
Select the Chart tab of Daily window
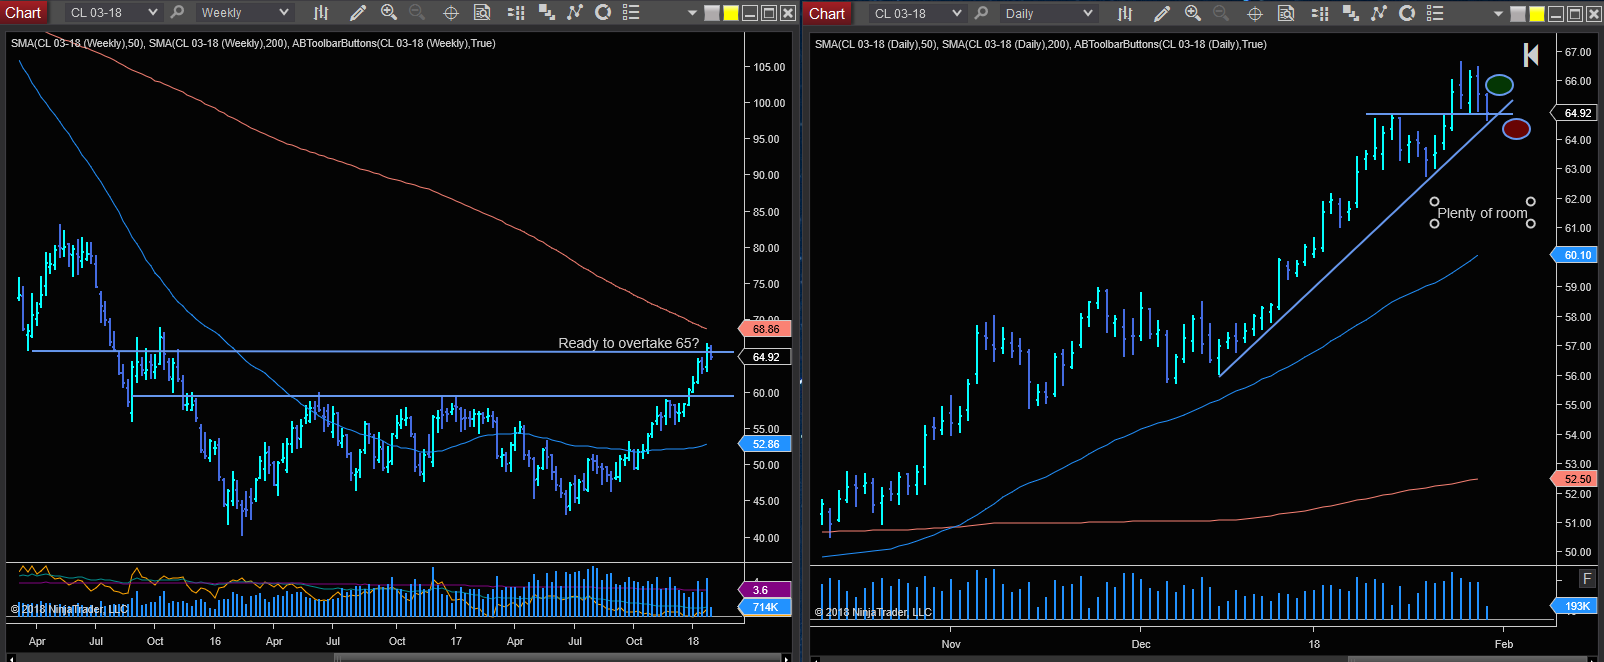point(827,13)
